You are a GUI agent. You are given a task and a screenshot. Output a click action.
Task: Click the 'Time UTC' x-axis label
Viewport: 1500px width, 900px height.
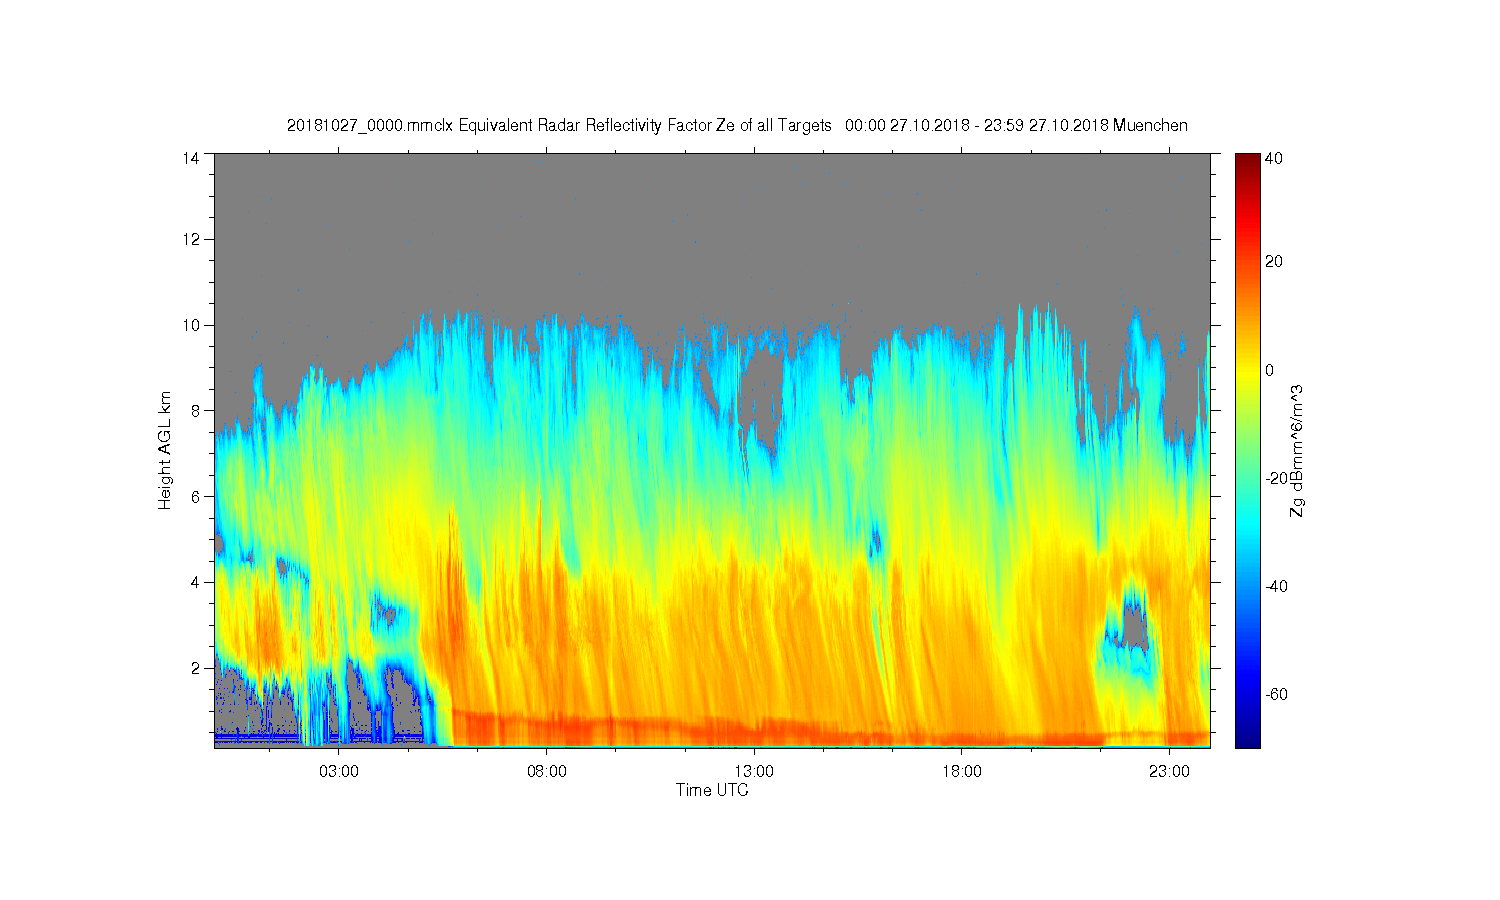click(712, 790)
